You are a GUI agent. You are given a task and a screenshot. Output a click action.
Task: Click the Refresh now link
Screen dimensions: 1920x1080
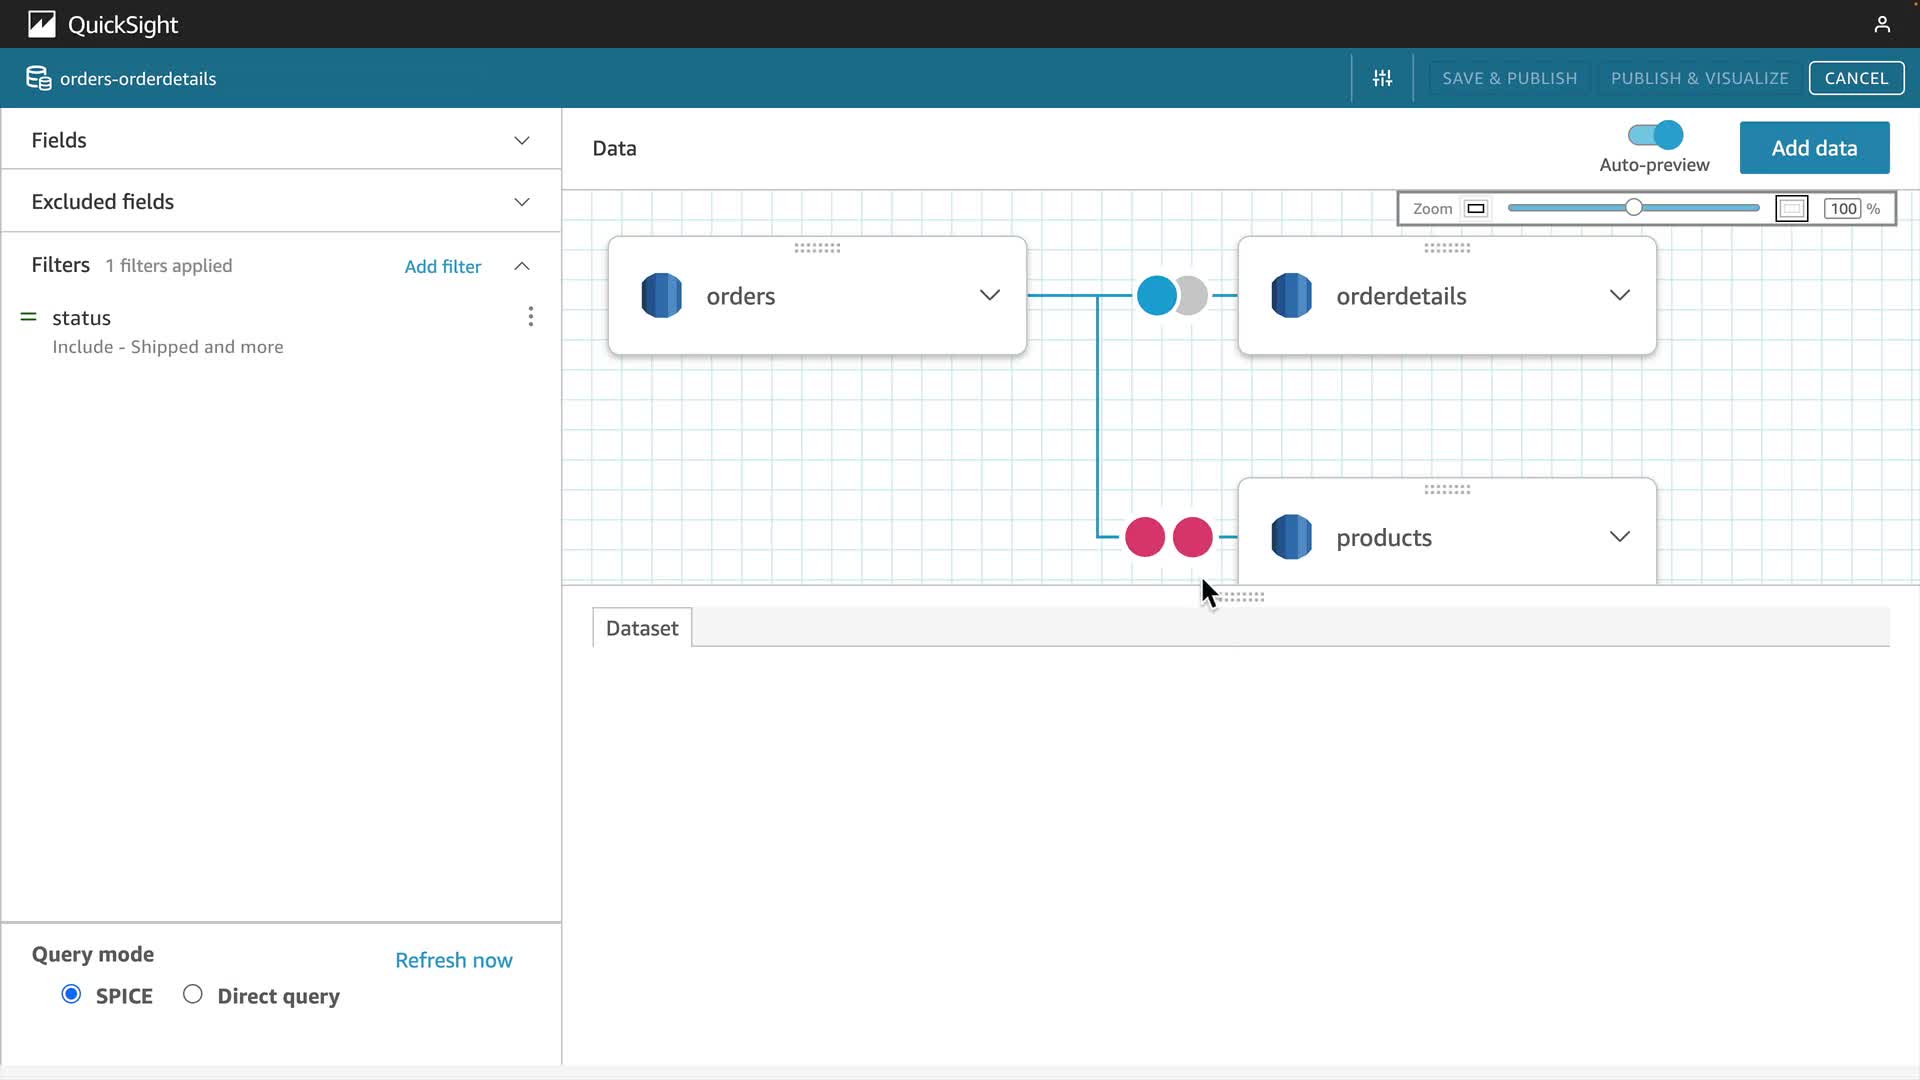(x=453, y=960)
